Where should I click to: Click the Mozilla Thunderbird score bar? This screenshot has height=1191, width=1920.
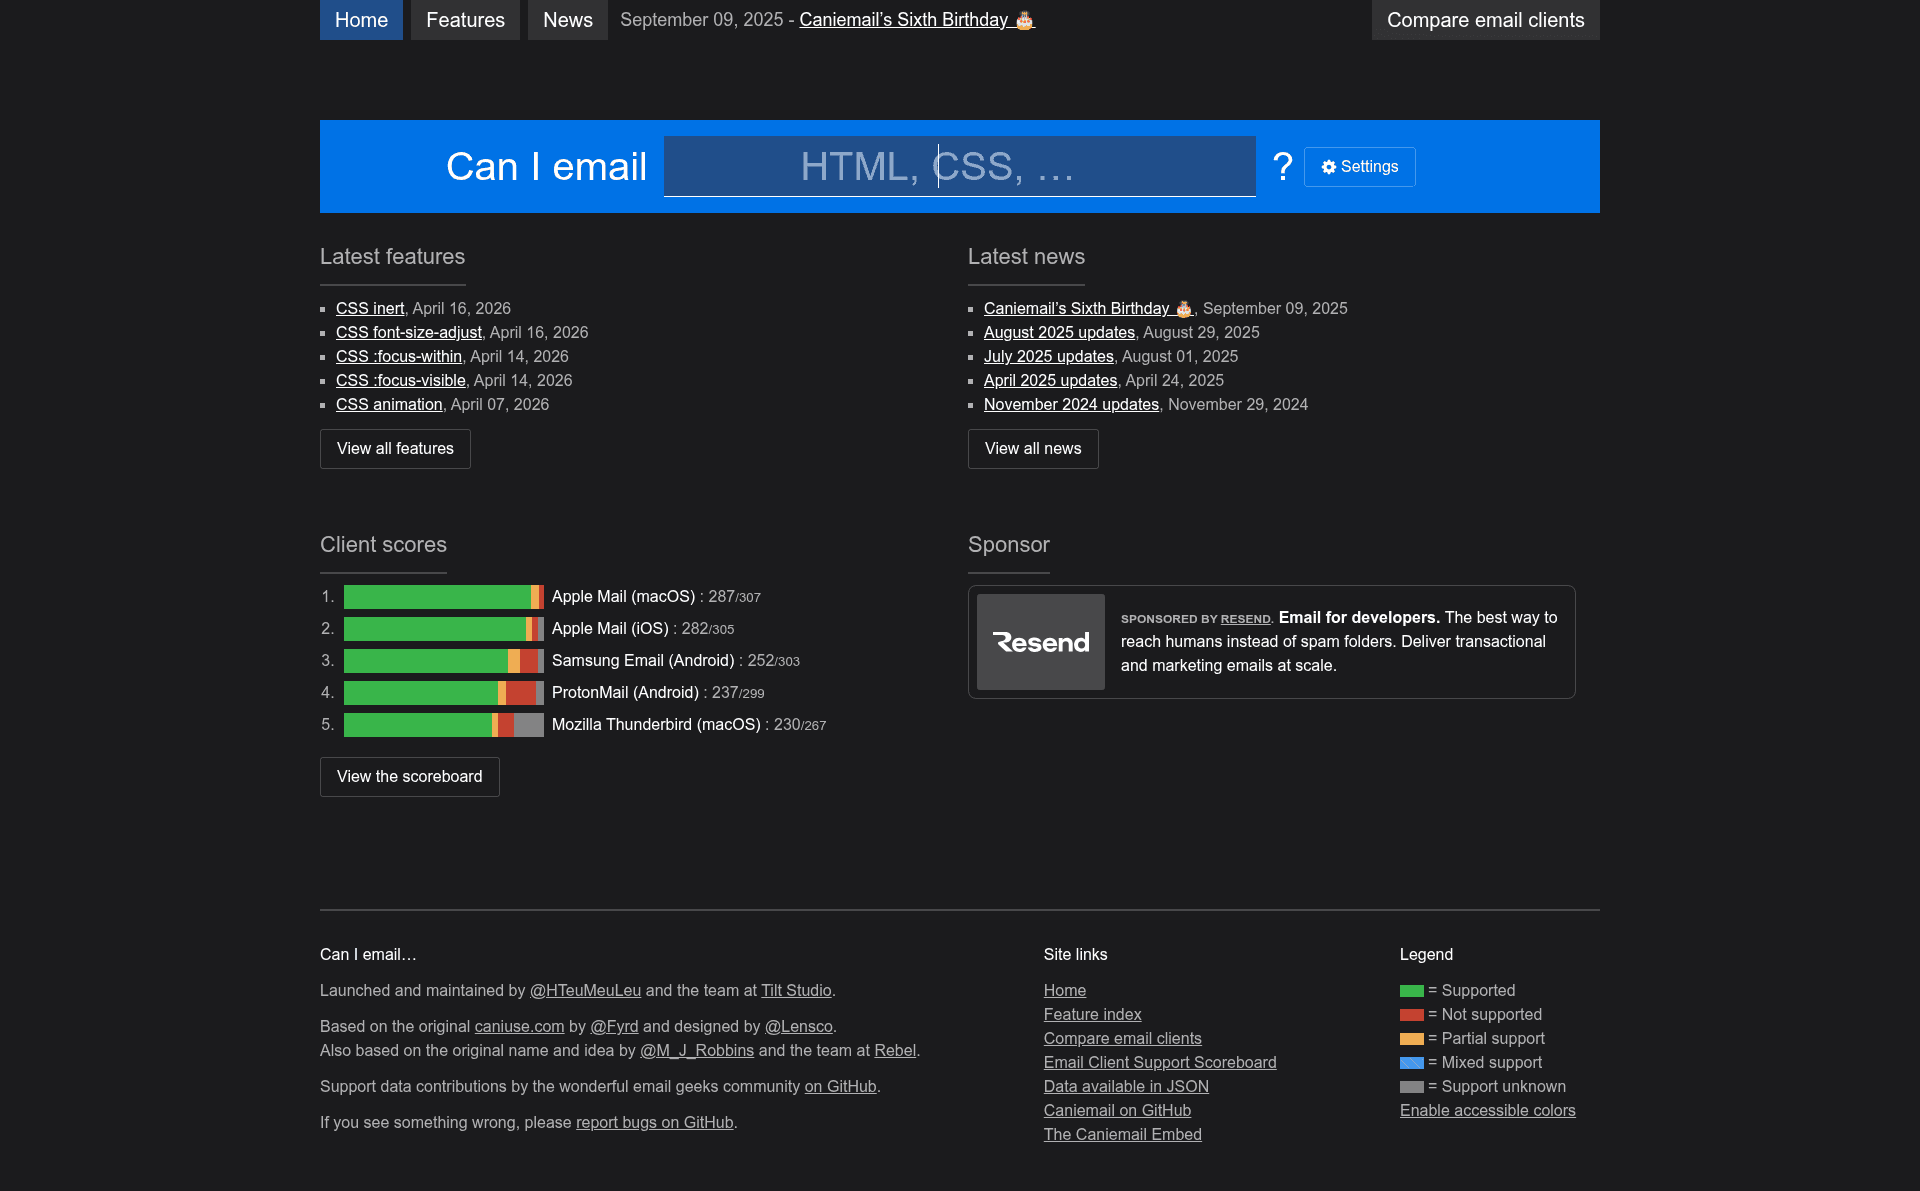click(443, 725)
